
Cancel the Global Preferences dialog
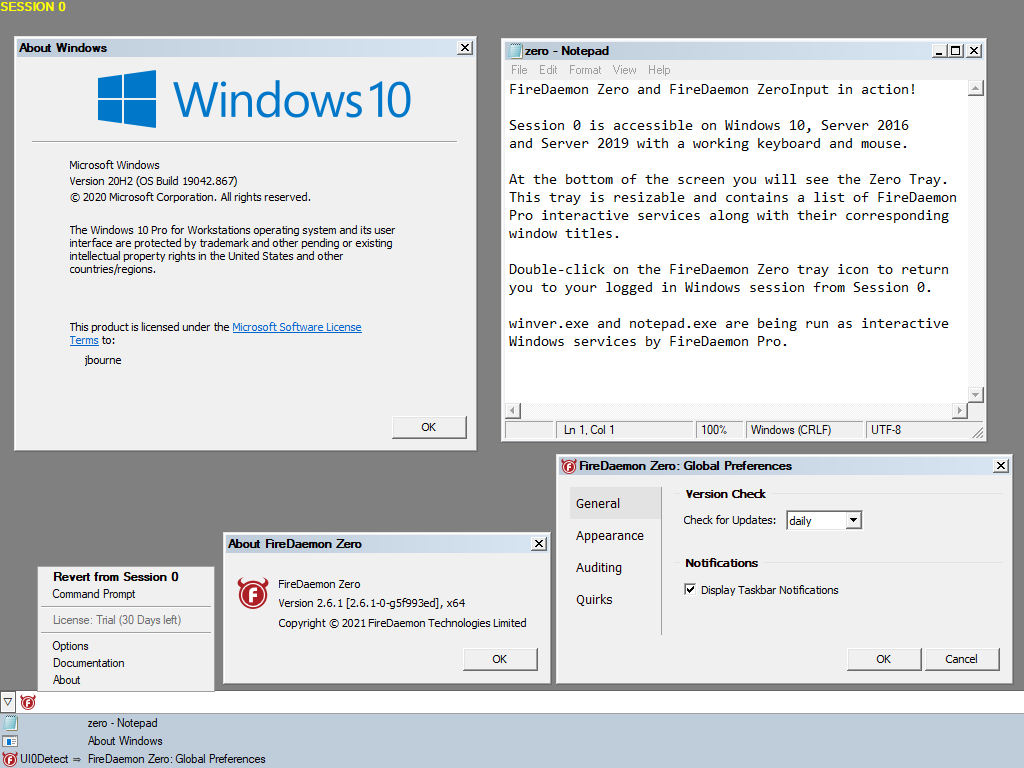[961, 659]
